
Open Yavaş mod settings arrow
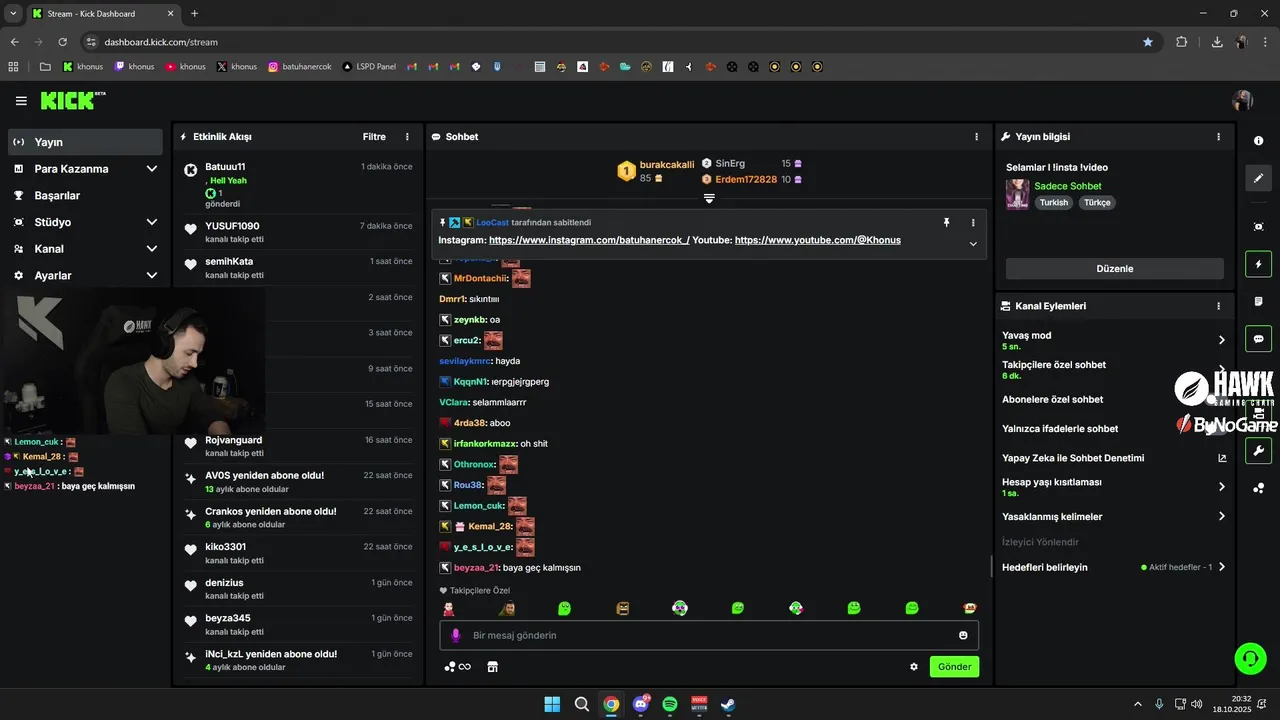click(x=1221, y=340)
